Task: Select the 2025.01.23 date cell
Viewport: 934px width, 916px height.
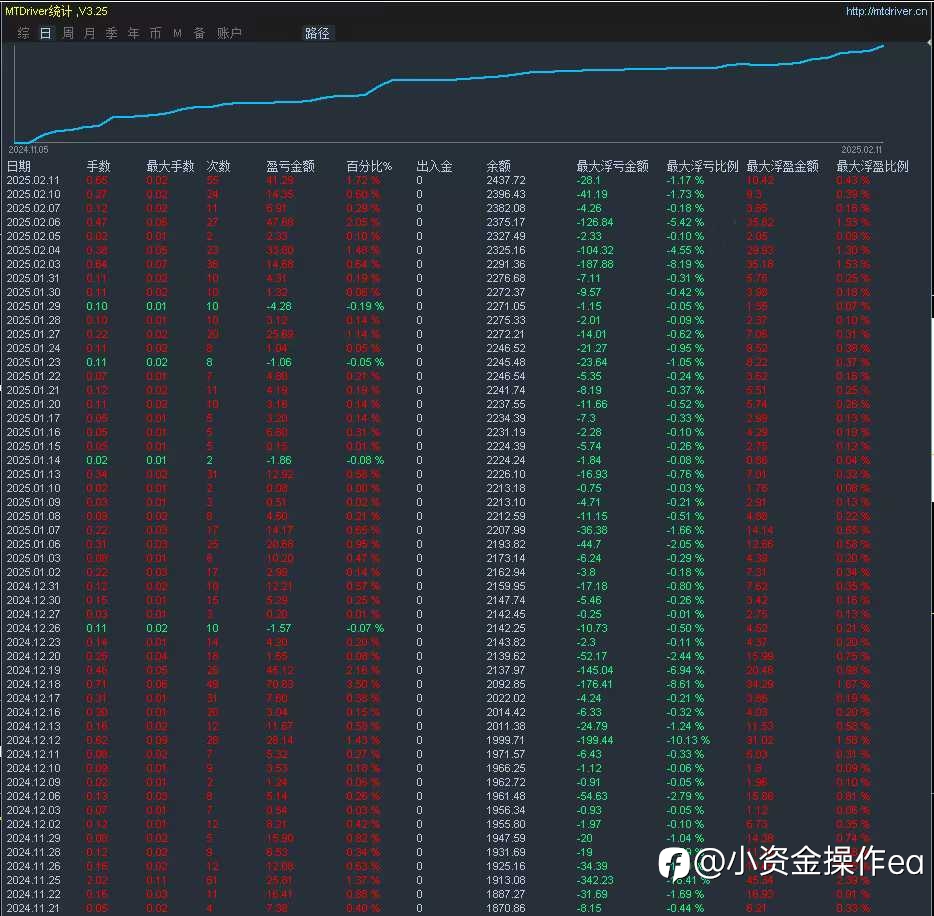Action: [33, 362]
